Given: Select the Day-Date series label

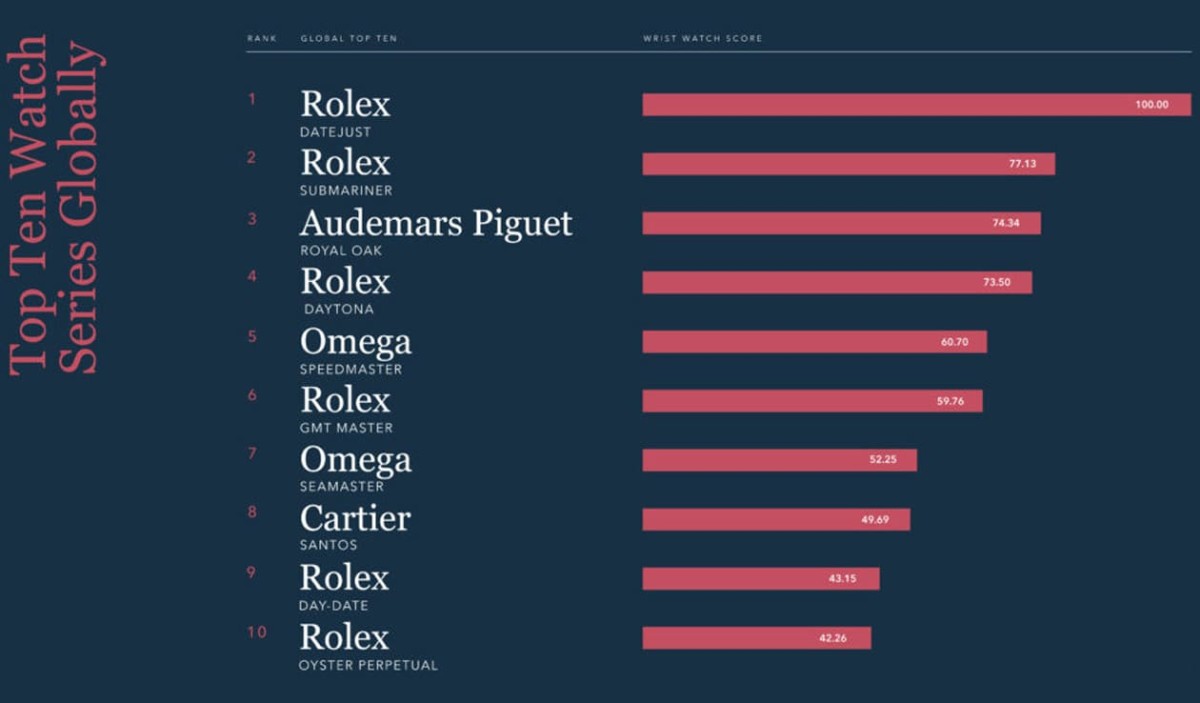Looking at the screenshot, I should pyautogui.click(x=334, y=605).
